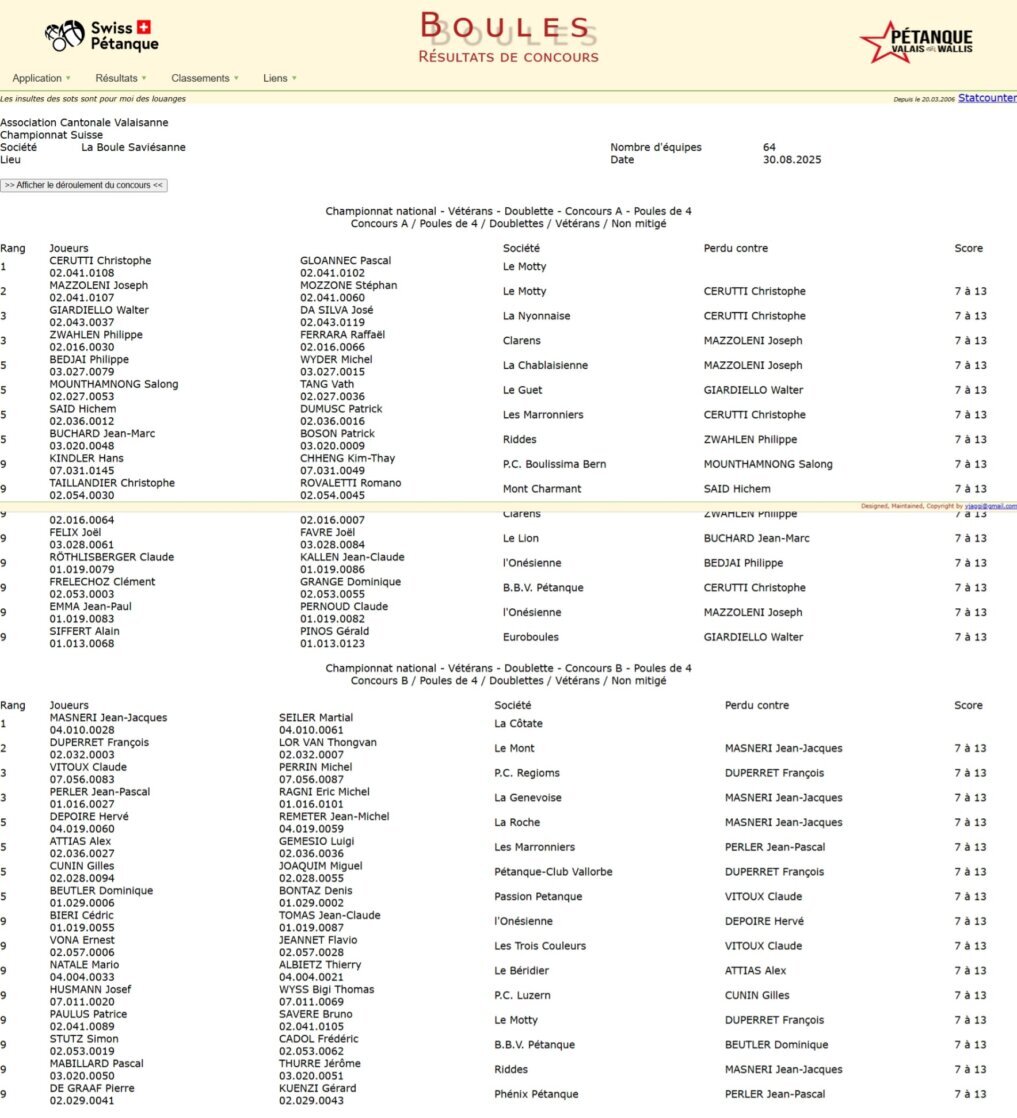The width and height of the screenshot is (1017, 1118).
Task: Select player LOR VAN Thongvan
Action: [328, 743]
